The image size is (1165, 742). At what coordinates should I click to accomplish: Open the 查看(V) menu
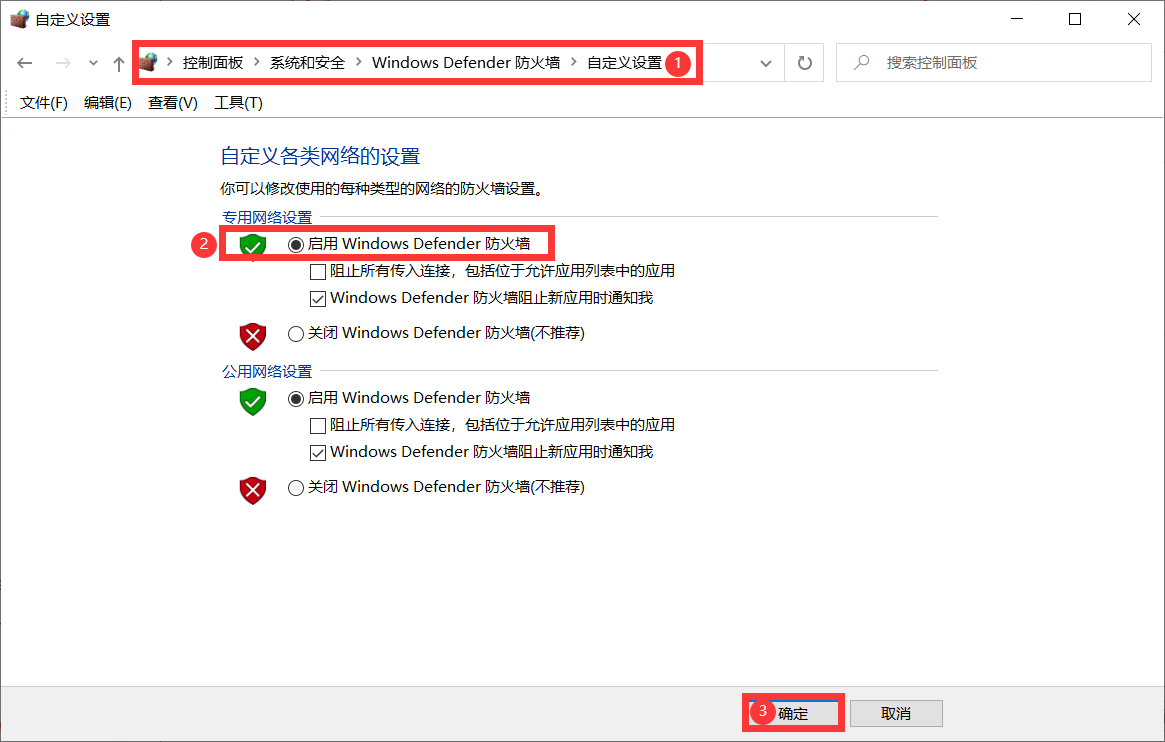click(x=172, y=103)
